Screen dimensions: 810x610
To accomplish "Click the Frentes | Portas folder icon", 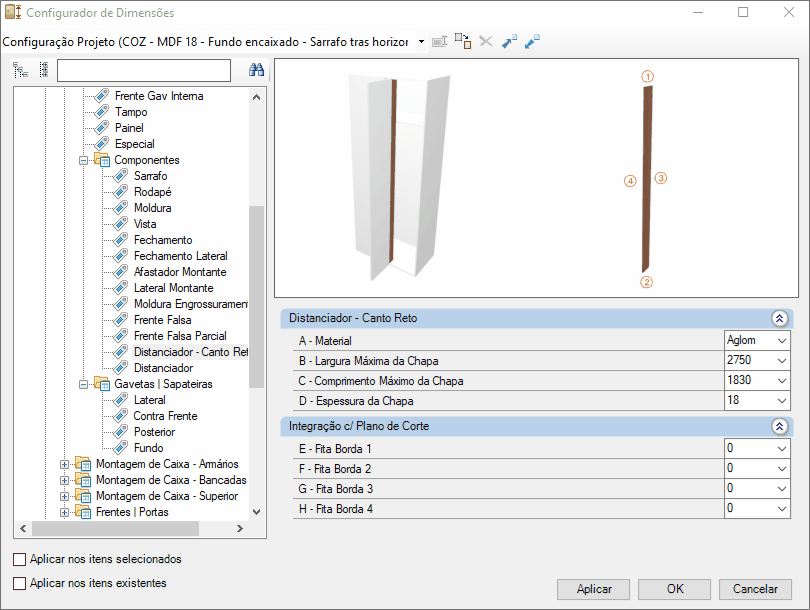I will [x=83, y=512].
